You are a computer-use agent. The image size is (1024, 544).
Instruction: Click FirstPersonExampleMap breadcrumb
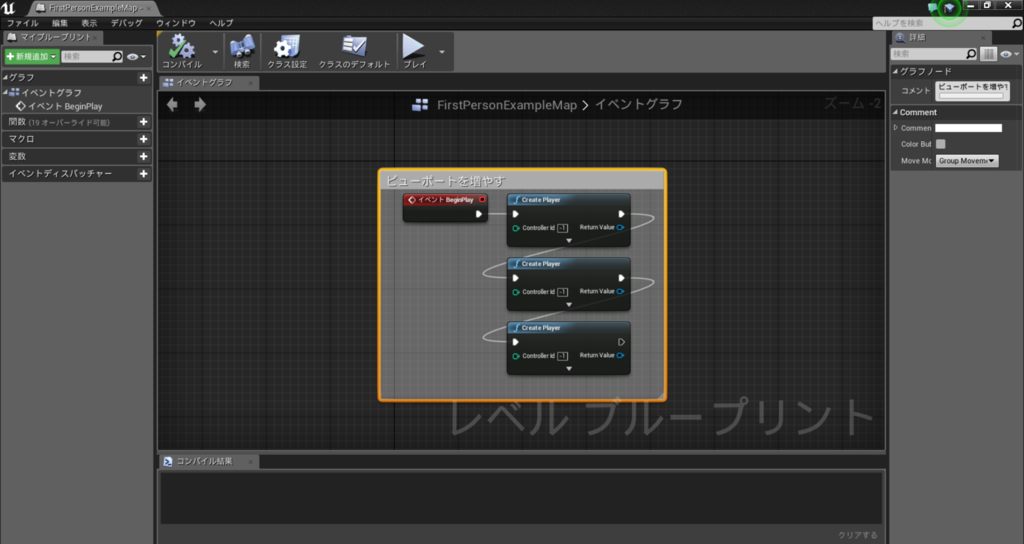point(507,105)
